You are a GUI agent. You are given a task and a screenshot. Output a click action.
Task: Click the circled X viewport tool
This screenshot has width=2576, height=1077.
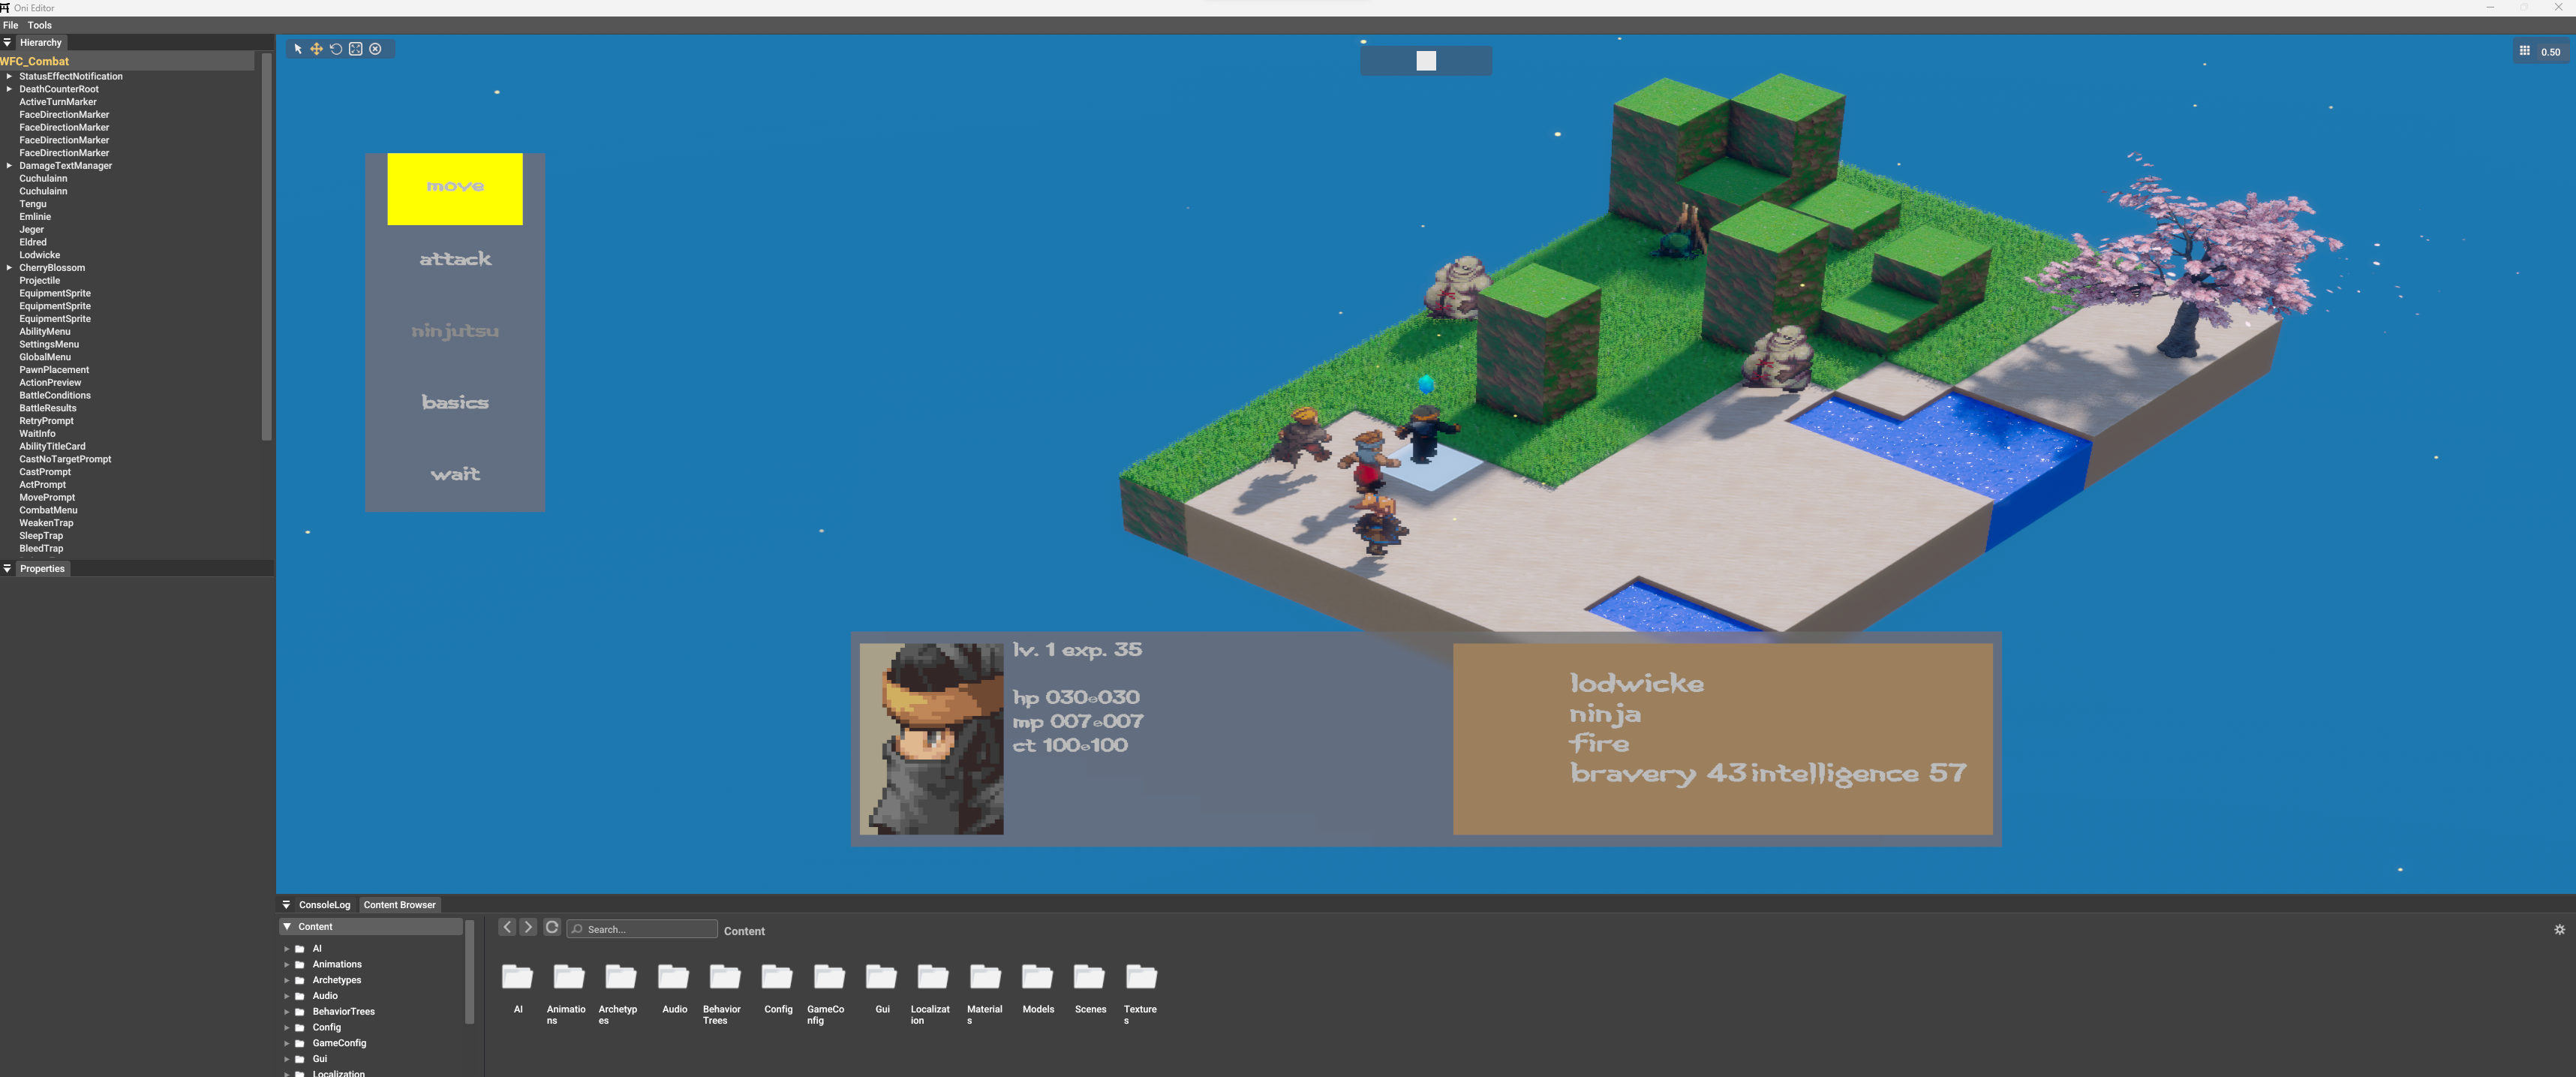click(x=375, y=49)
